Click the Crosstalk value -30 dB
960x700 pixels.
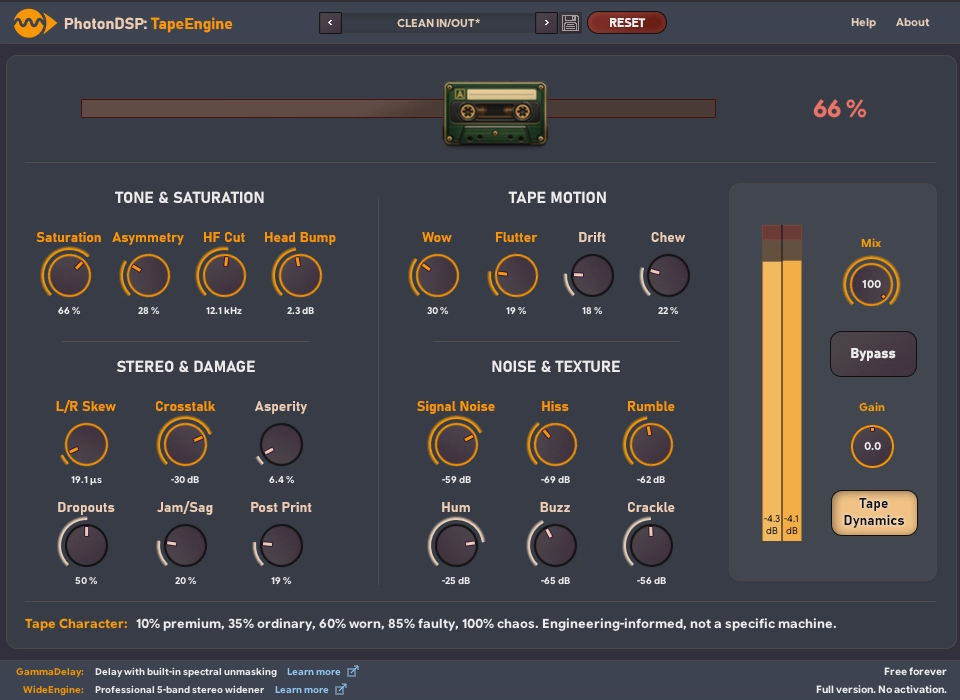(x=185, y=480)
